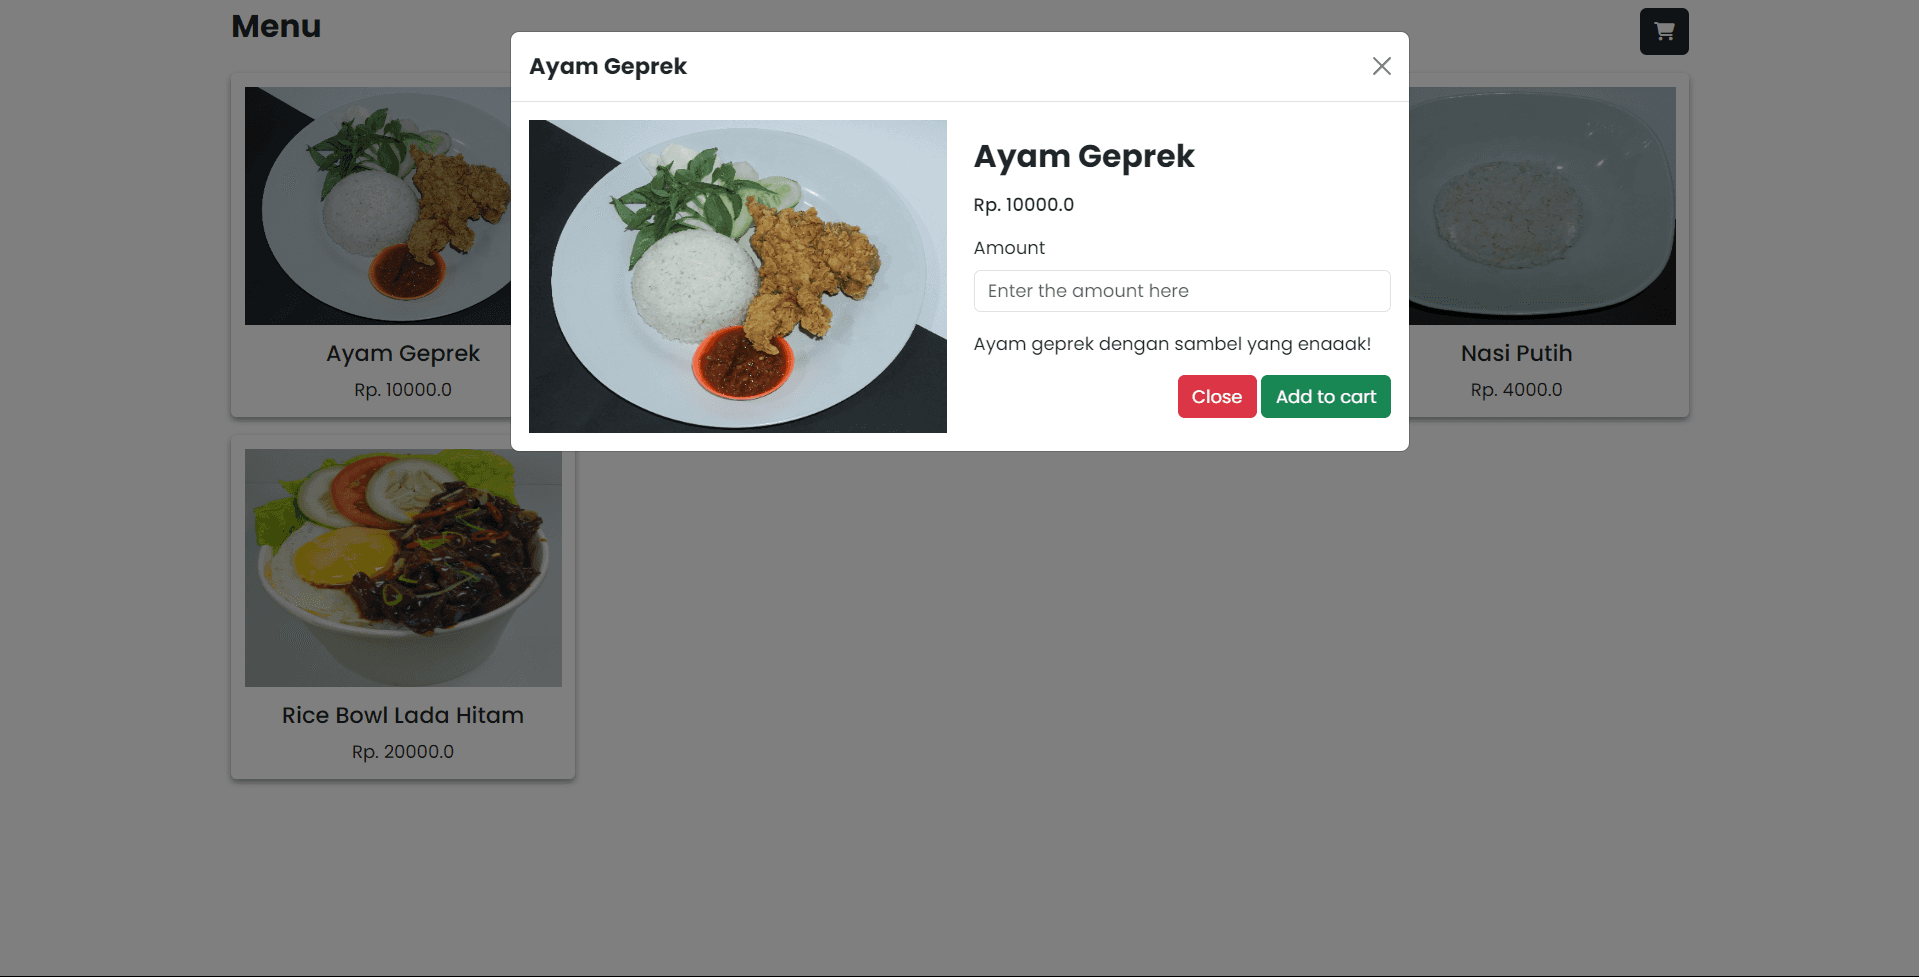Click the Rice Bowl Lada Hitam title
This screenshot has width=1919, height=977.
click(x=403, y=716)
